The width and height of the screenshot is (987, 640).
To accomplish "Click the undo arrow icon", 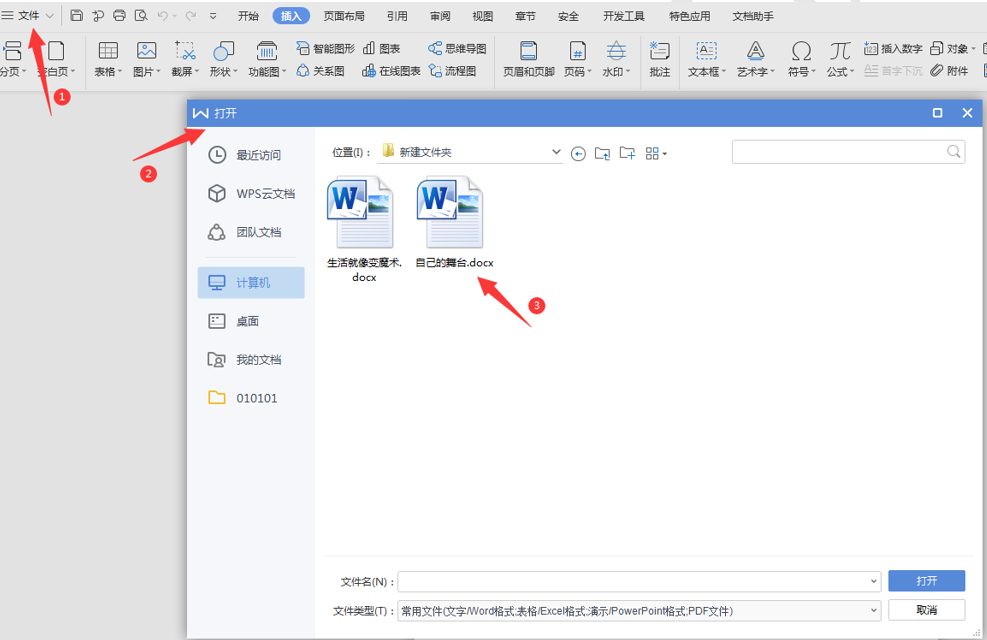I will point(163,16).
